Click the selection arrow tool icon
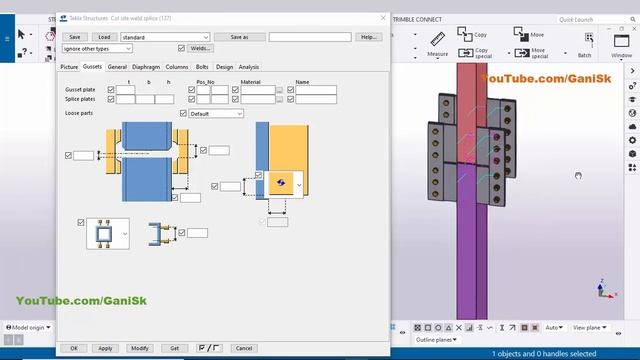 21,34
